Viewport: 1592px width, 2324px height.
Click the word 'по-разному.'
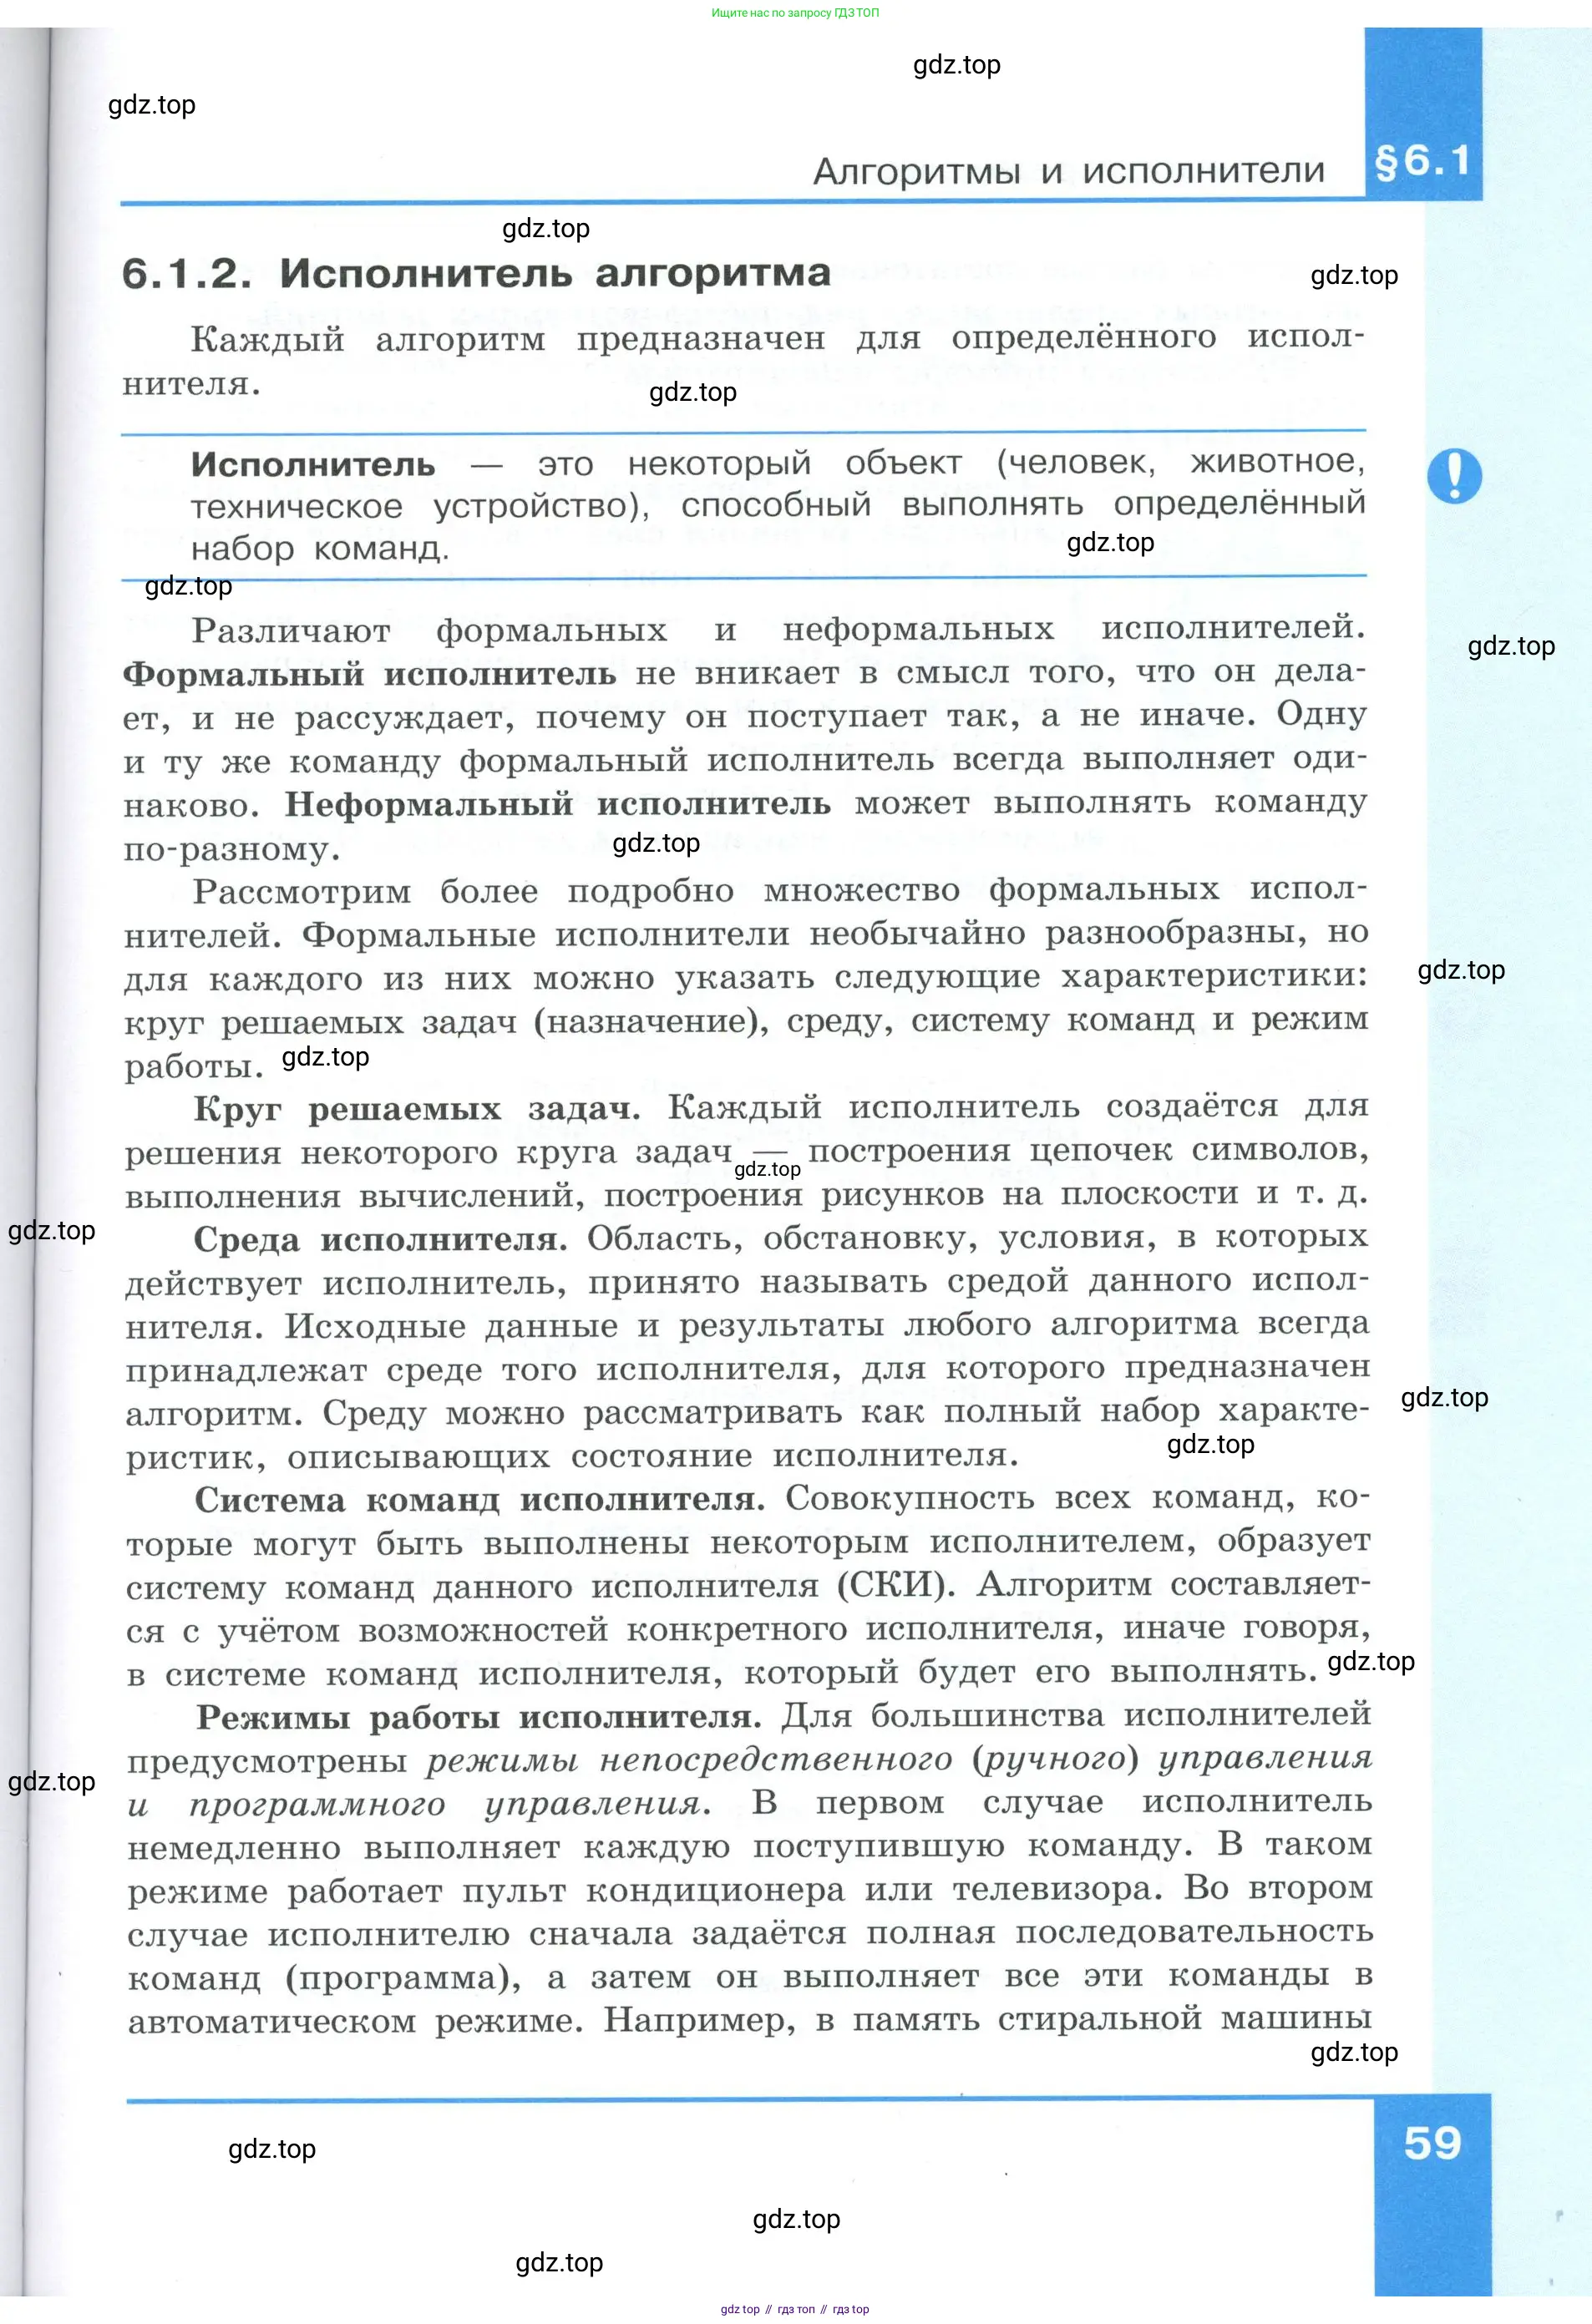tap(232, 850)
